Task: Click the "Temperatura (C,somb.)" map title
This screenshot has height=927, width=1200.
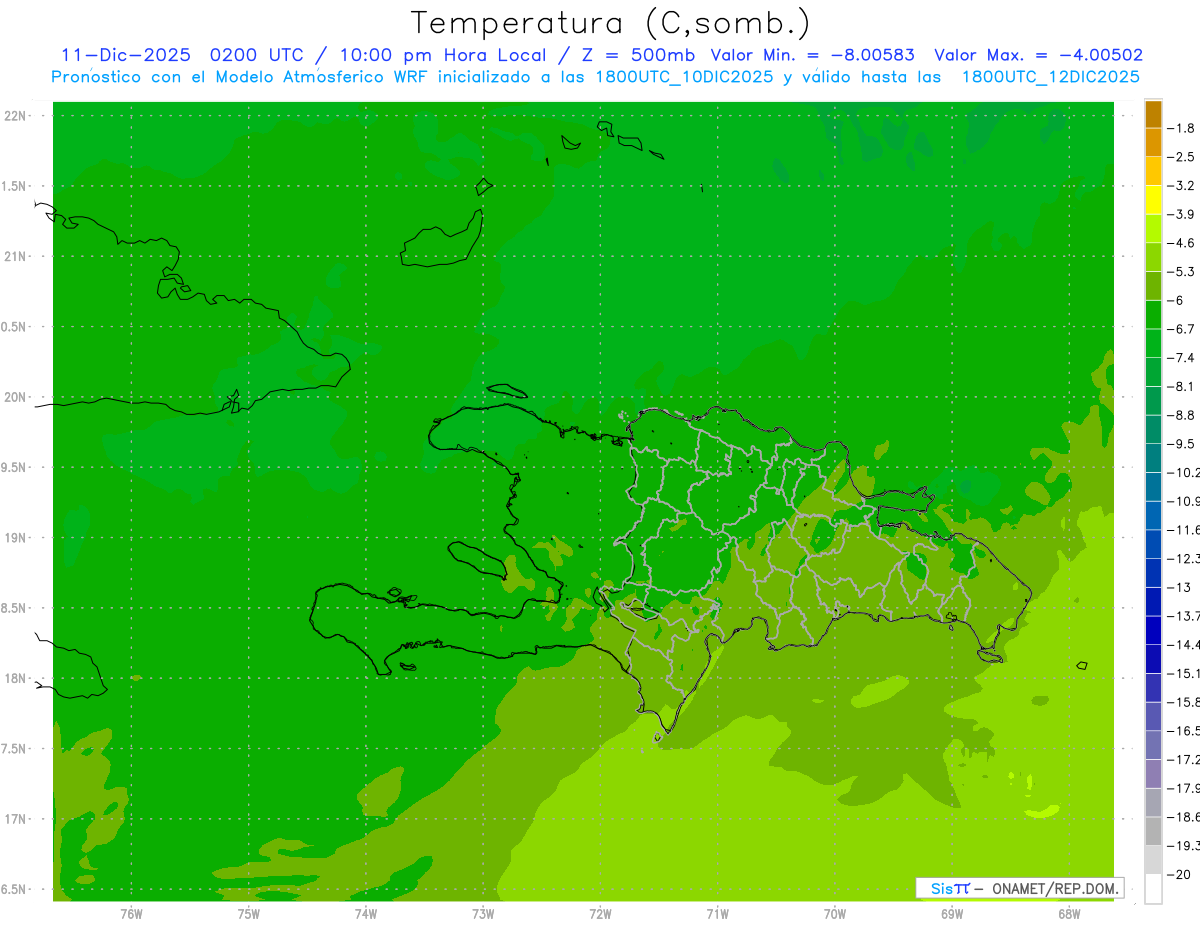Action: [x=611, y=22]
